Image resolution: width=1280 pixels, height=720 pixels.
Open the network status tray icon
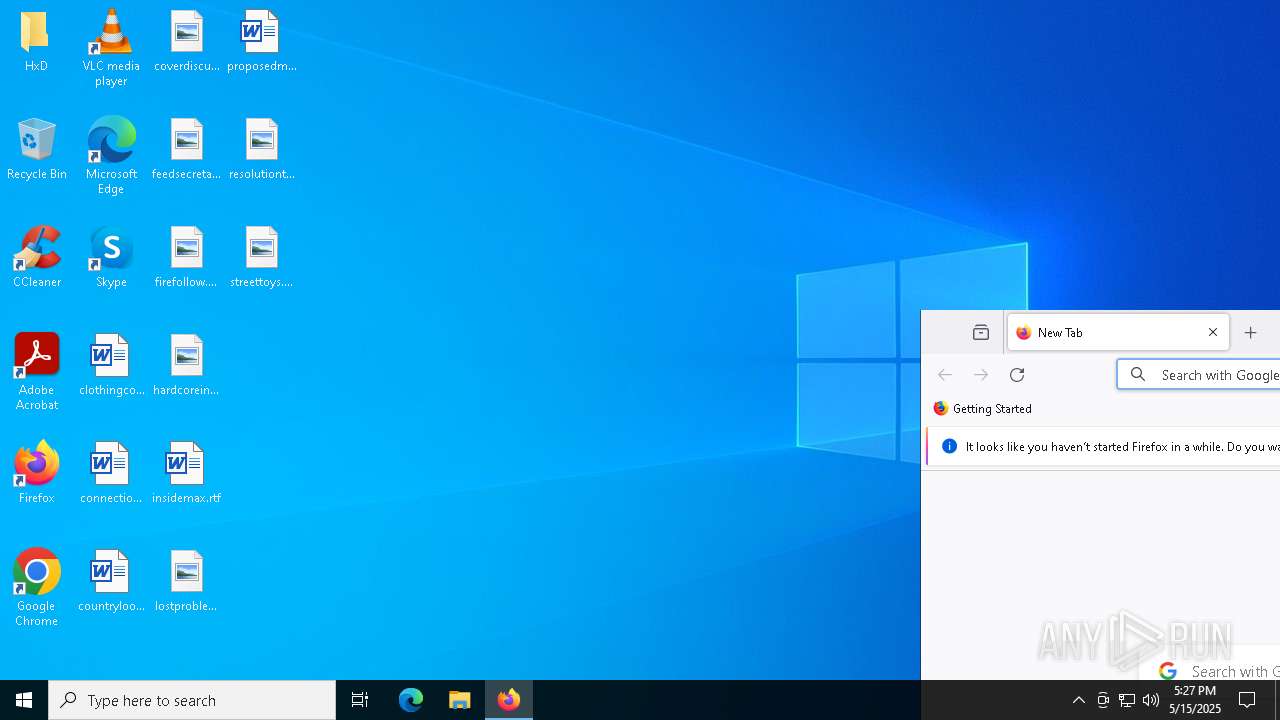pyautogui.click(x=1127, y=700)
